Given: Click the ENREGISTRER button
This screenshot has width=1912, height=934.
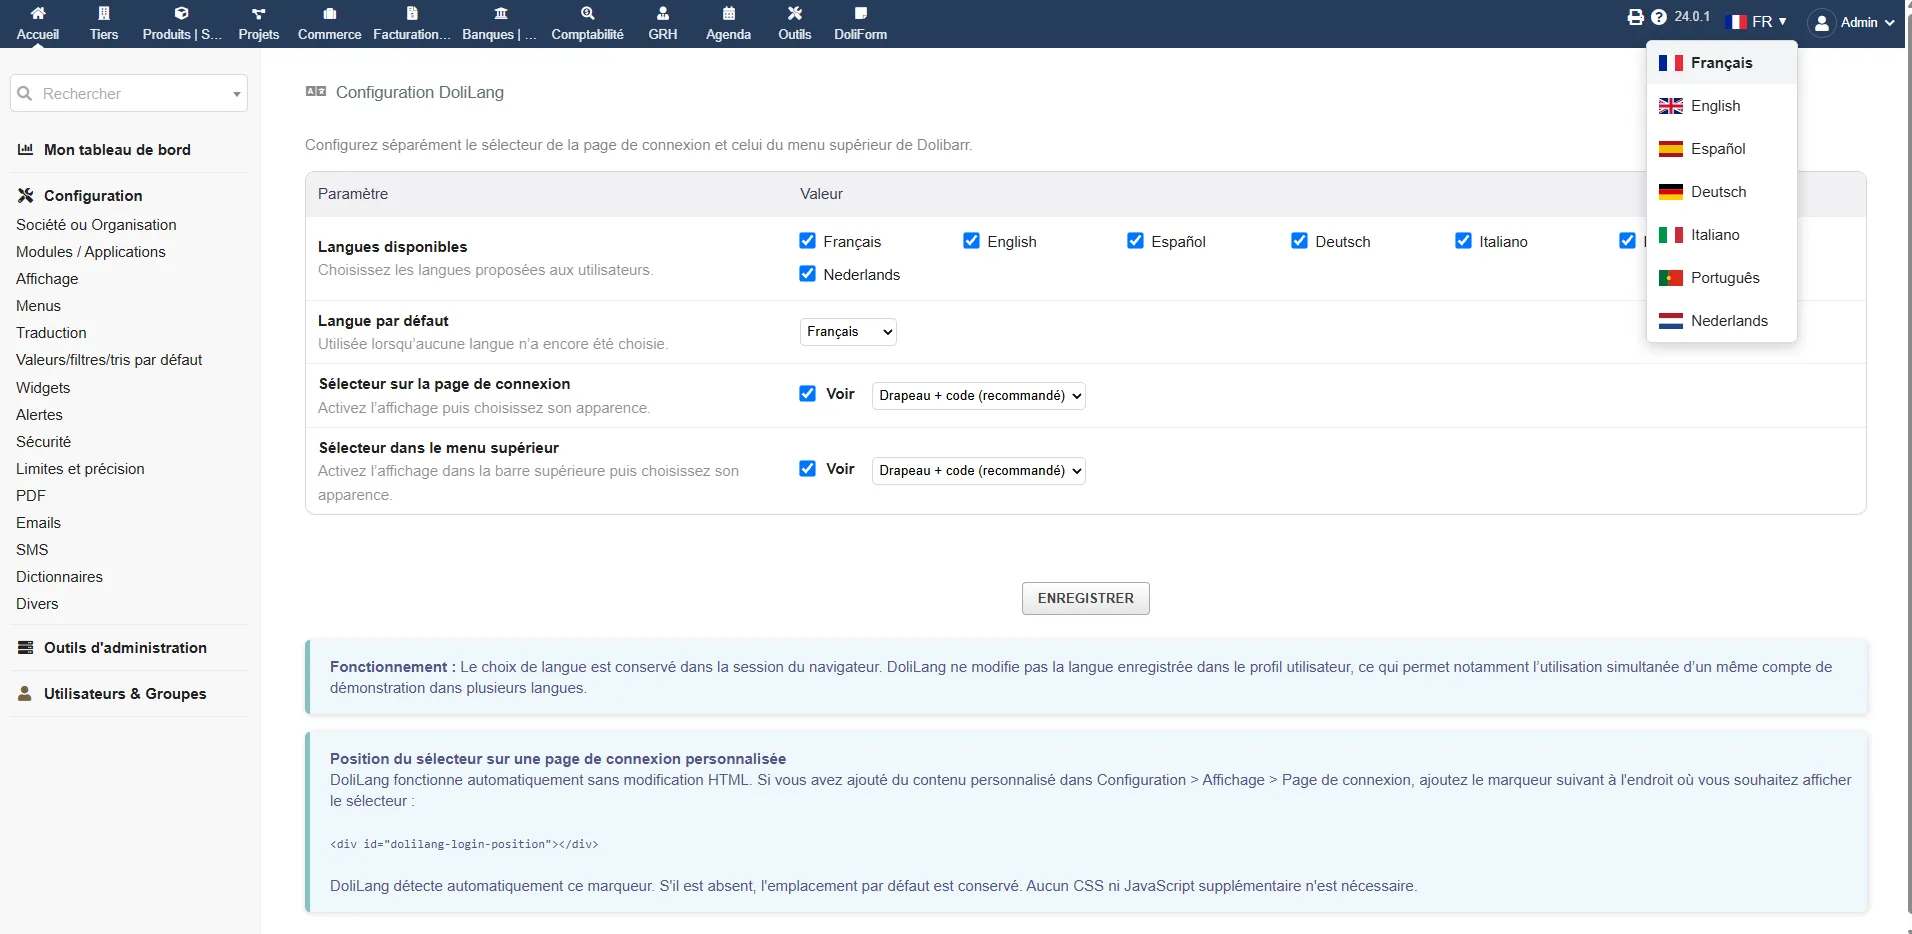Looking at the screenshot, I should (1085, 598).
